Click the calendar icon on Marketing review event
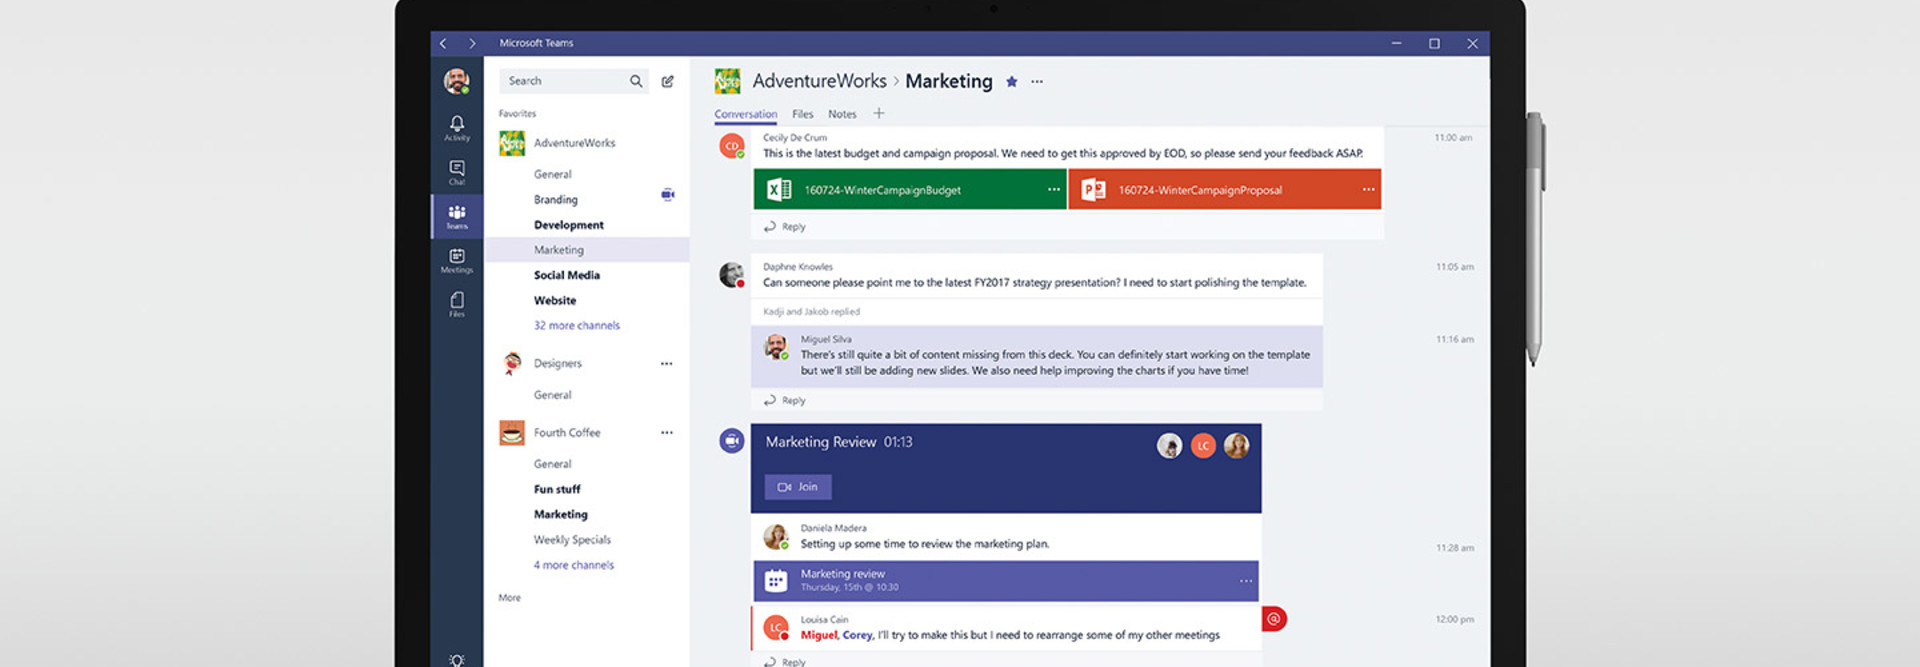 pyautogui.click(x=776, y=580)
